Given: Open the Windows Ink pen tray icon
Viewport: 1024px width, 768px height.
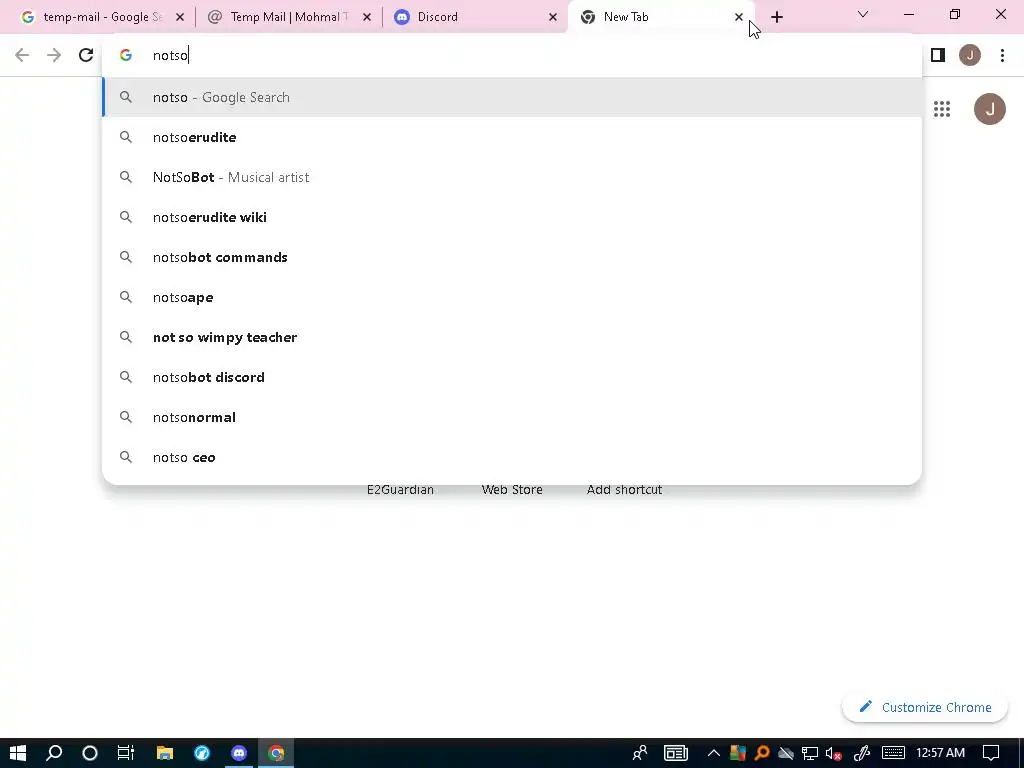Looking at the screenshot, I should [x=862, y=753].
